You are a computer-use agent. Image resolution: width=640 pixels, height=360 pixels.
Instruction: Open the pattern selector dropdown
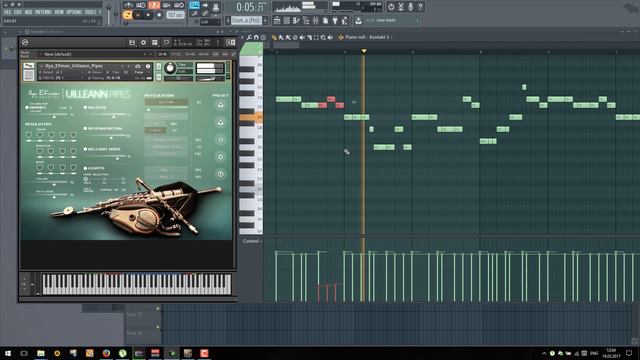(246, 20)
